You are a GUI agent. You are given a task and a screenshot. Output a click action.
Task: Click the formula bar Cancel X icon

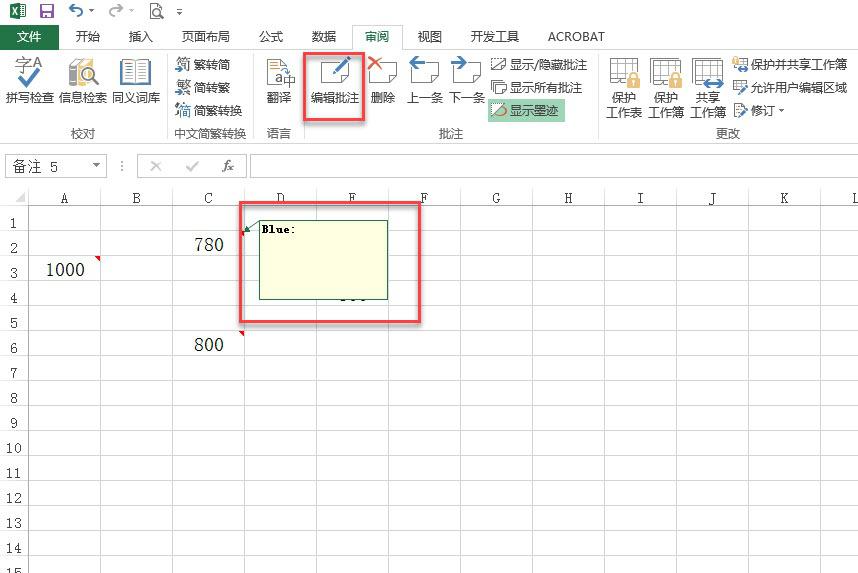[156, 166]
